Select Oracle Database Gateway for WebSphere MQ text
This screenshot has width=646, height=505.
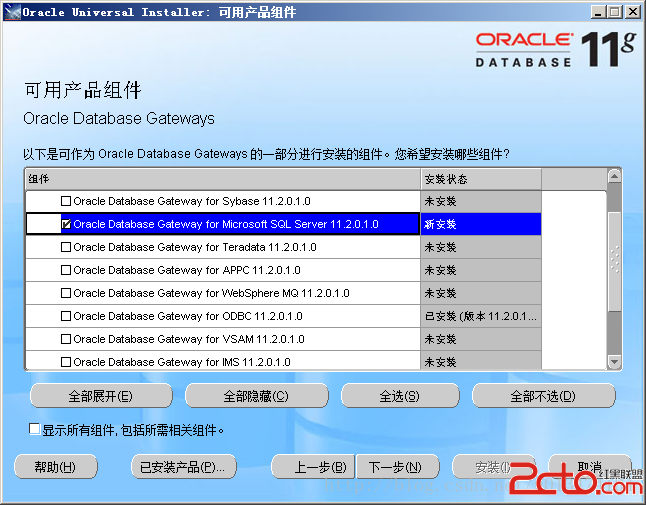pos(211,293)
